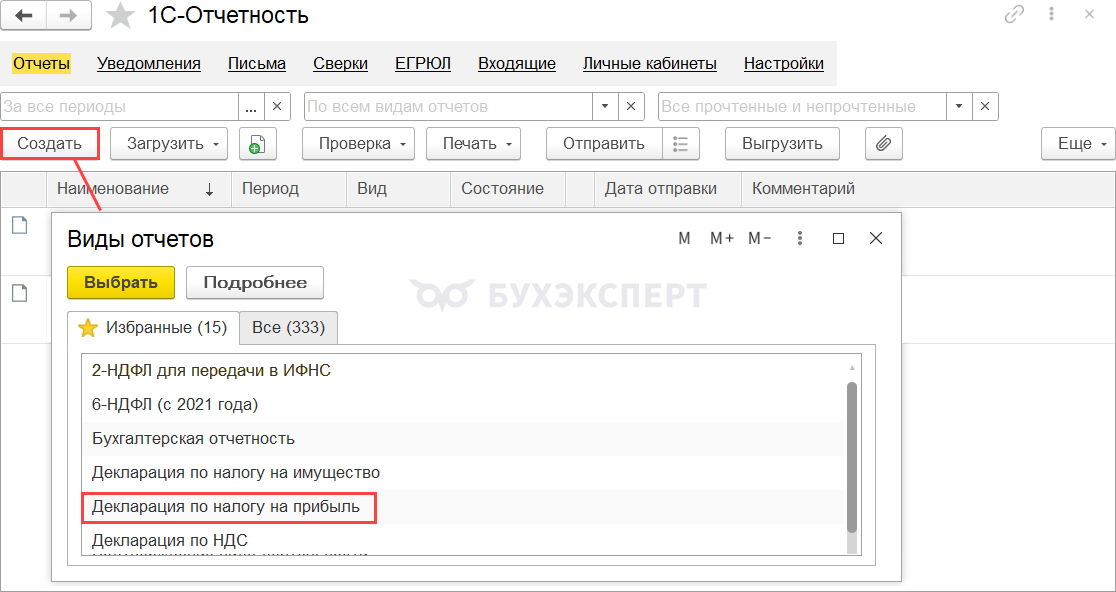Screen dimensions: 1116x592
Task: Click the Выгрузить button
Action: pos(782,144)
